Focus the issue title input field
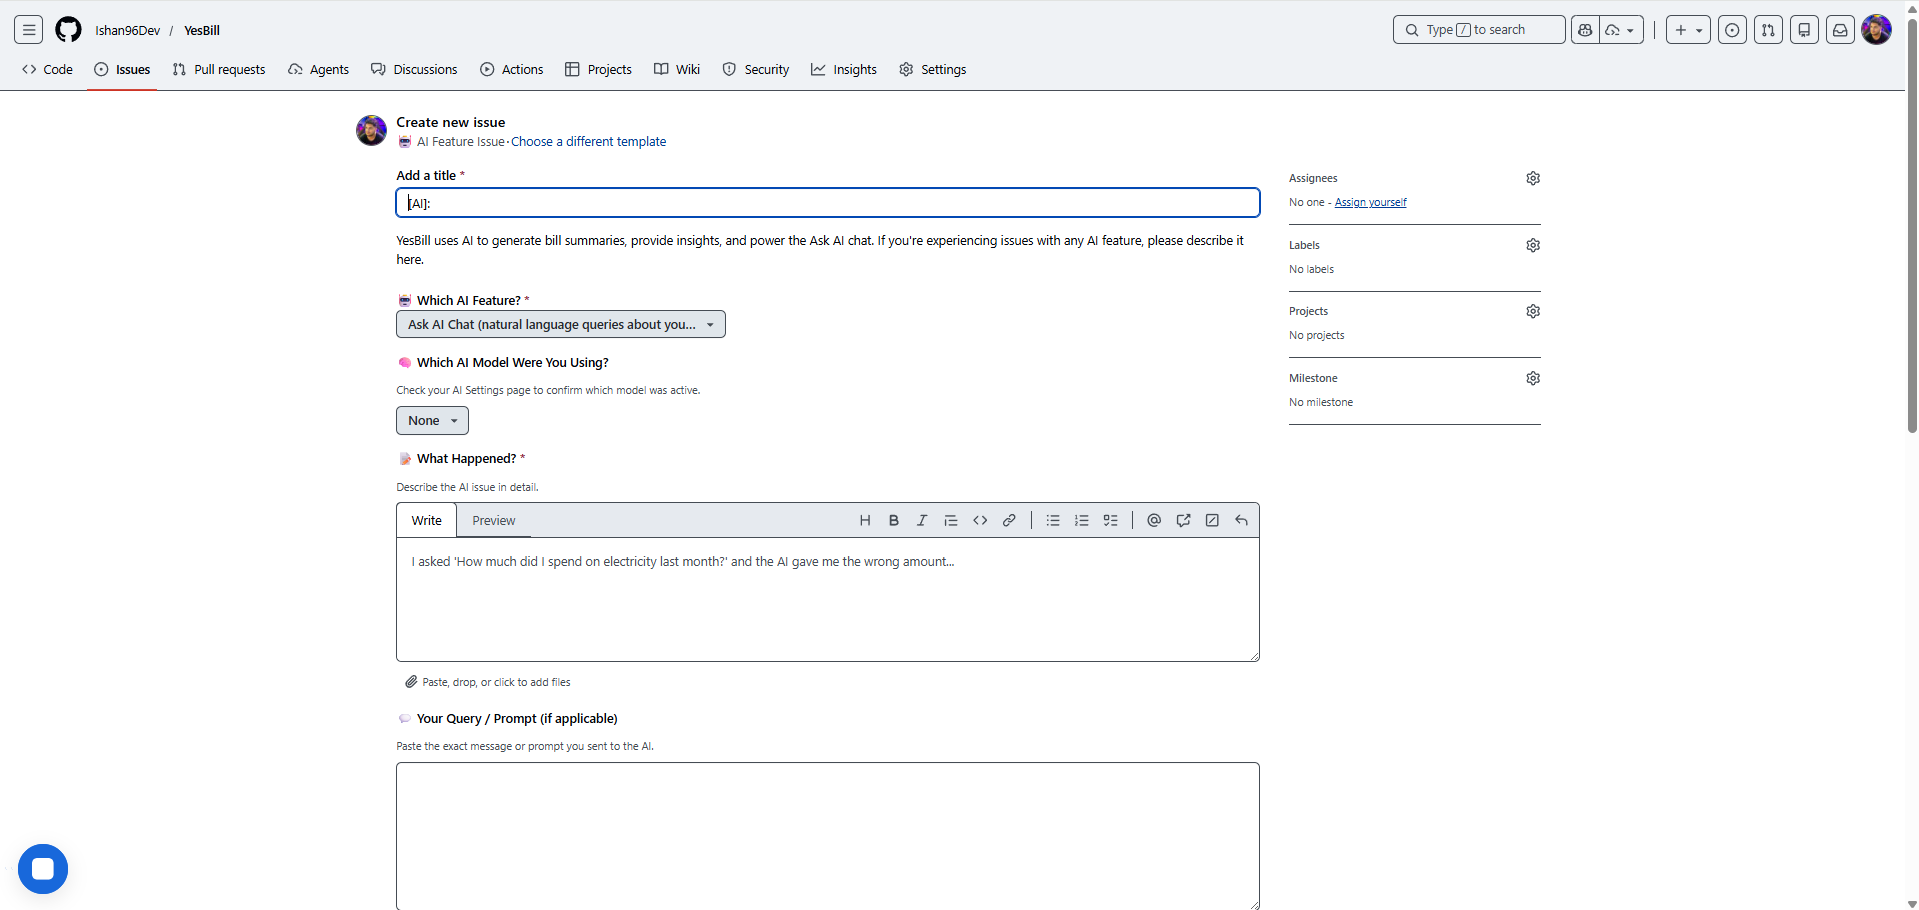 tap(828, 203)
